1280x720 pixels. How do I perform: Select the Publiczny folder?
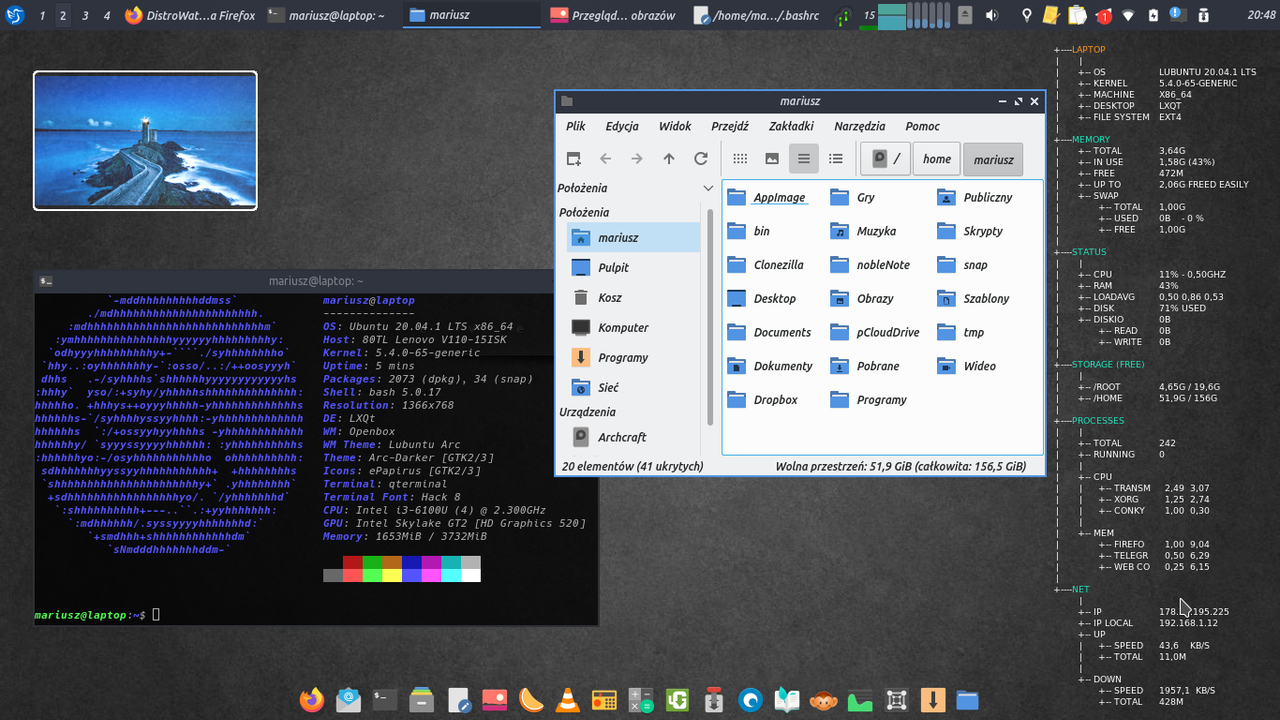[975, 198]
